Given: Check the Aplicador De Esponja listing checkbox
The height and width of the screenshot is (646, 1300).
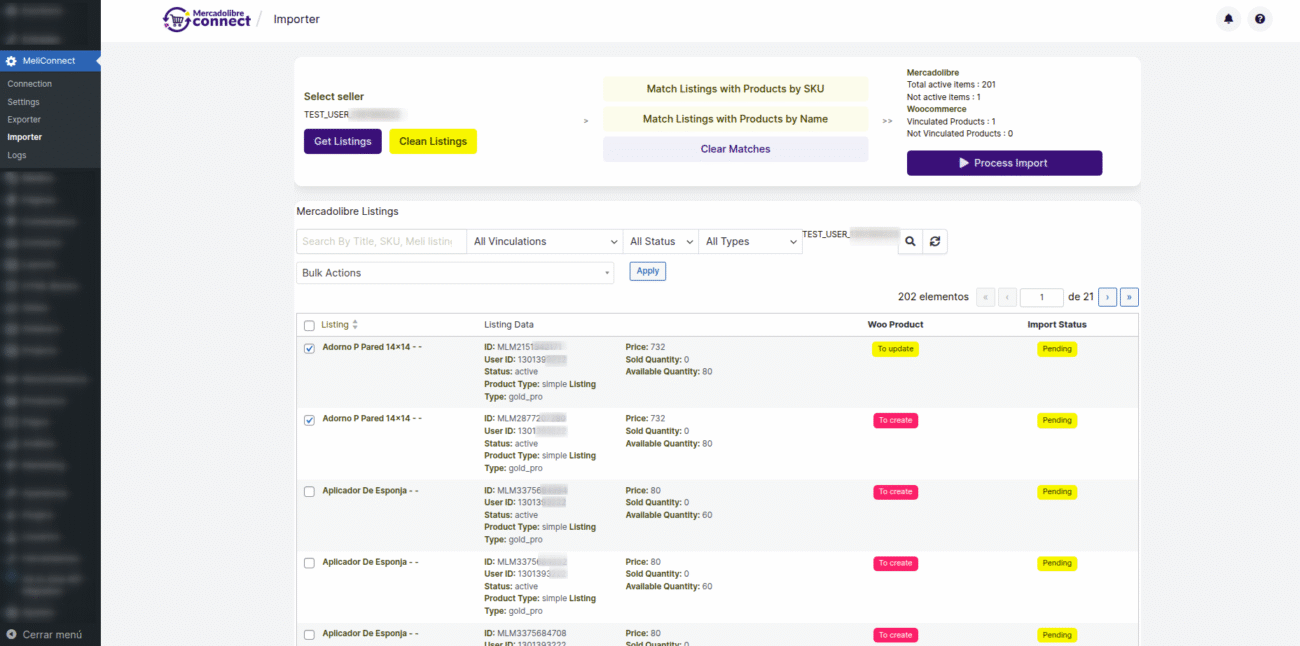Looking at the screenshot, I should [x=309, y=492].
